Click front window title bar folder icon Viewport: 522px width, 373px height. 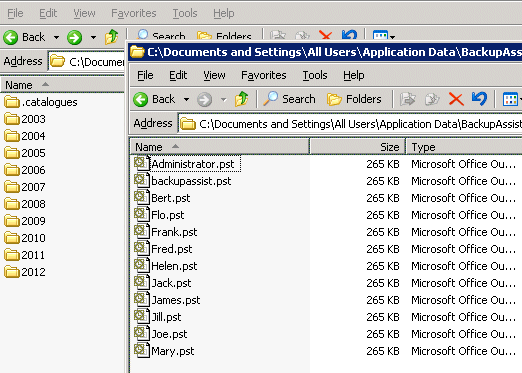[137, 52]
